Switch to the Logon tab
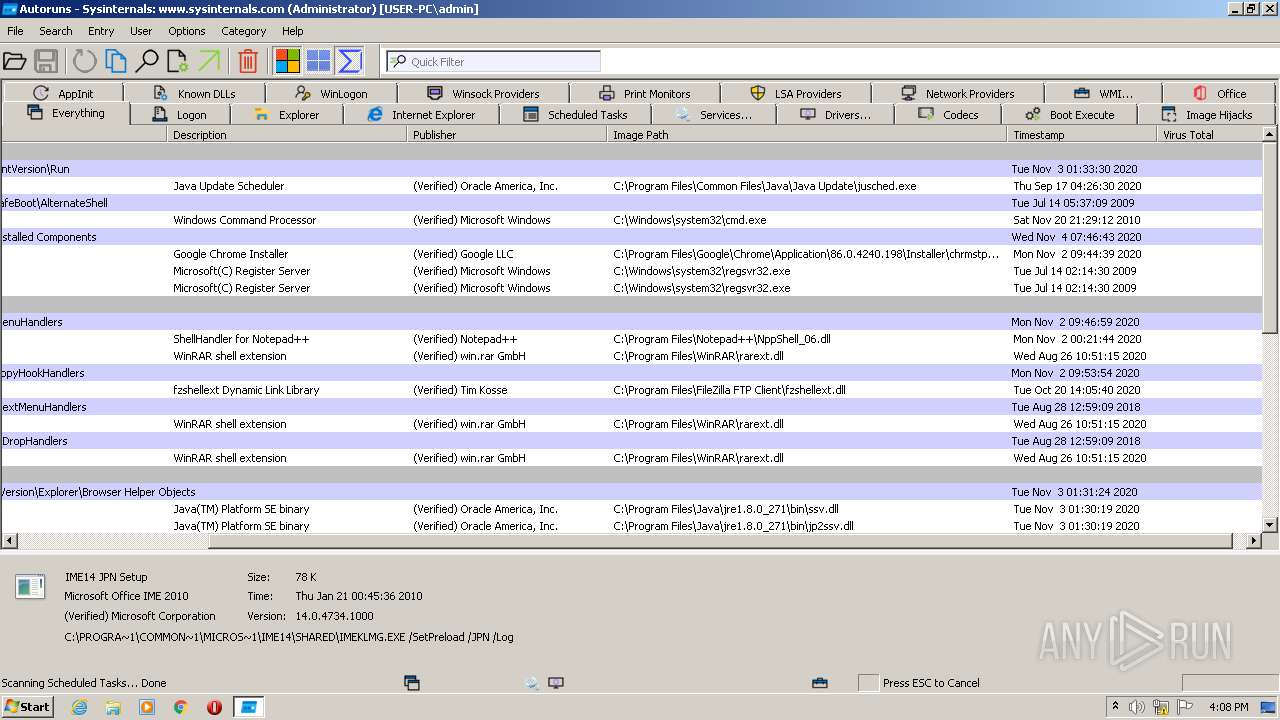Screen dimensions: 1280x720 [x=179, y=115]
